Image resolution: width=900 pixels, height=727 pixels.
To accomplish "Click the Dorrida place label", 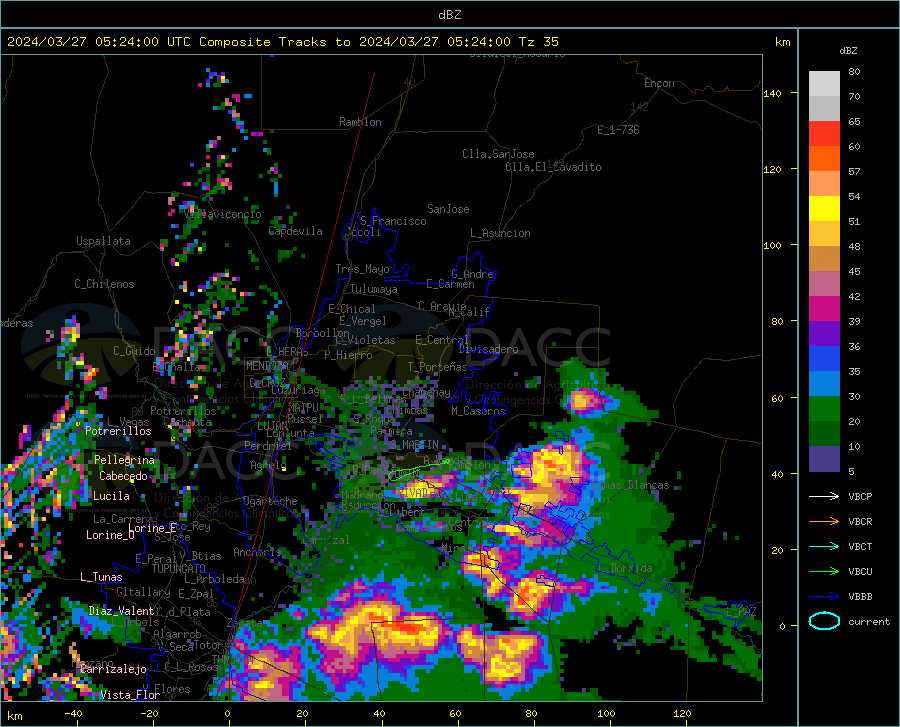I will click(631, 568).
